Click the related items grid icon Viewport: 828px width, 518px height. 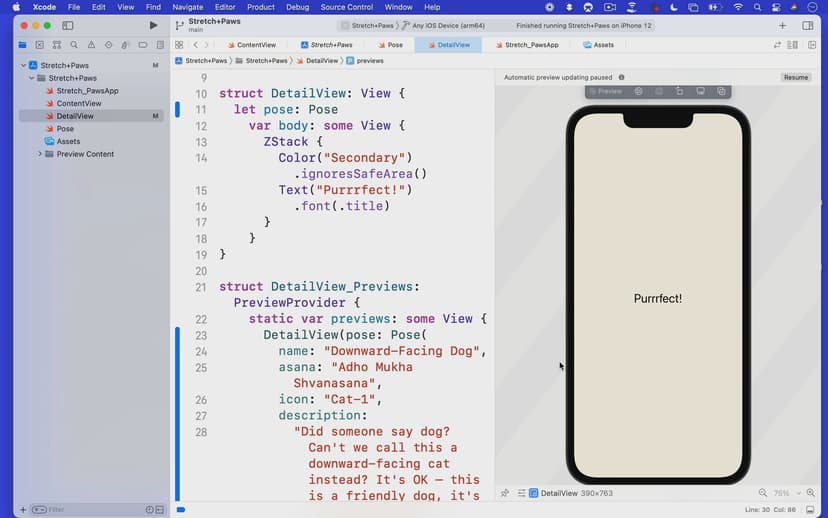[x=179, y=45]
